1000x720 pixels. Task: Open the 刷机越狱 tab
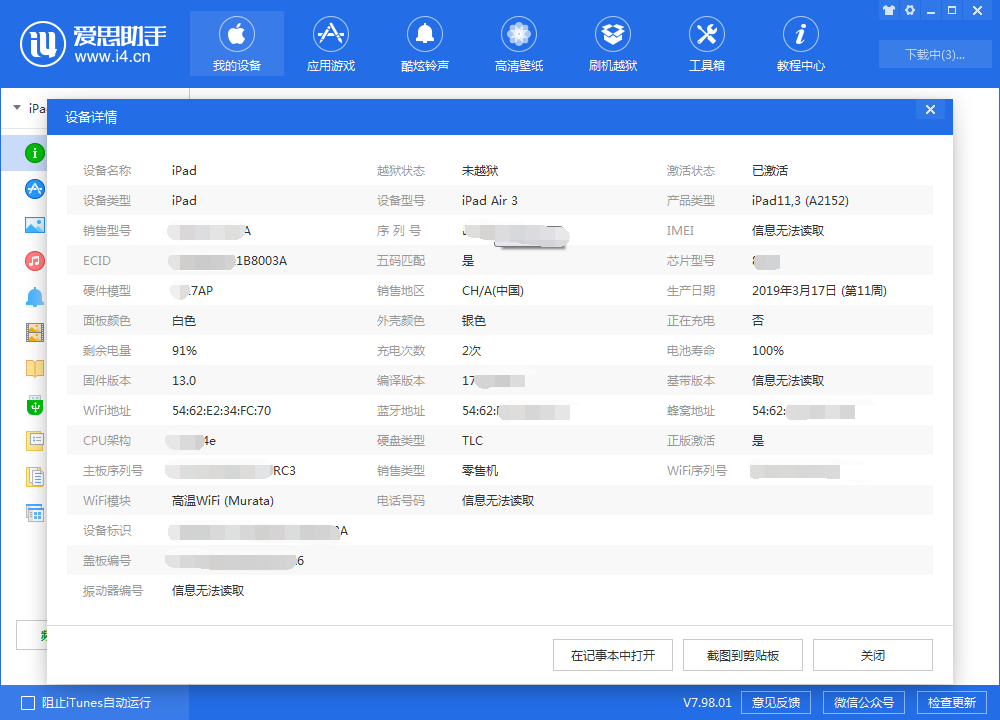tap(613, 44)
